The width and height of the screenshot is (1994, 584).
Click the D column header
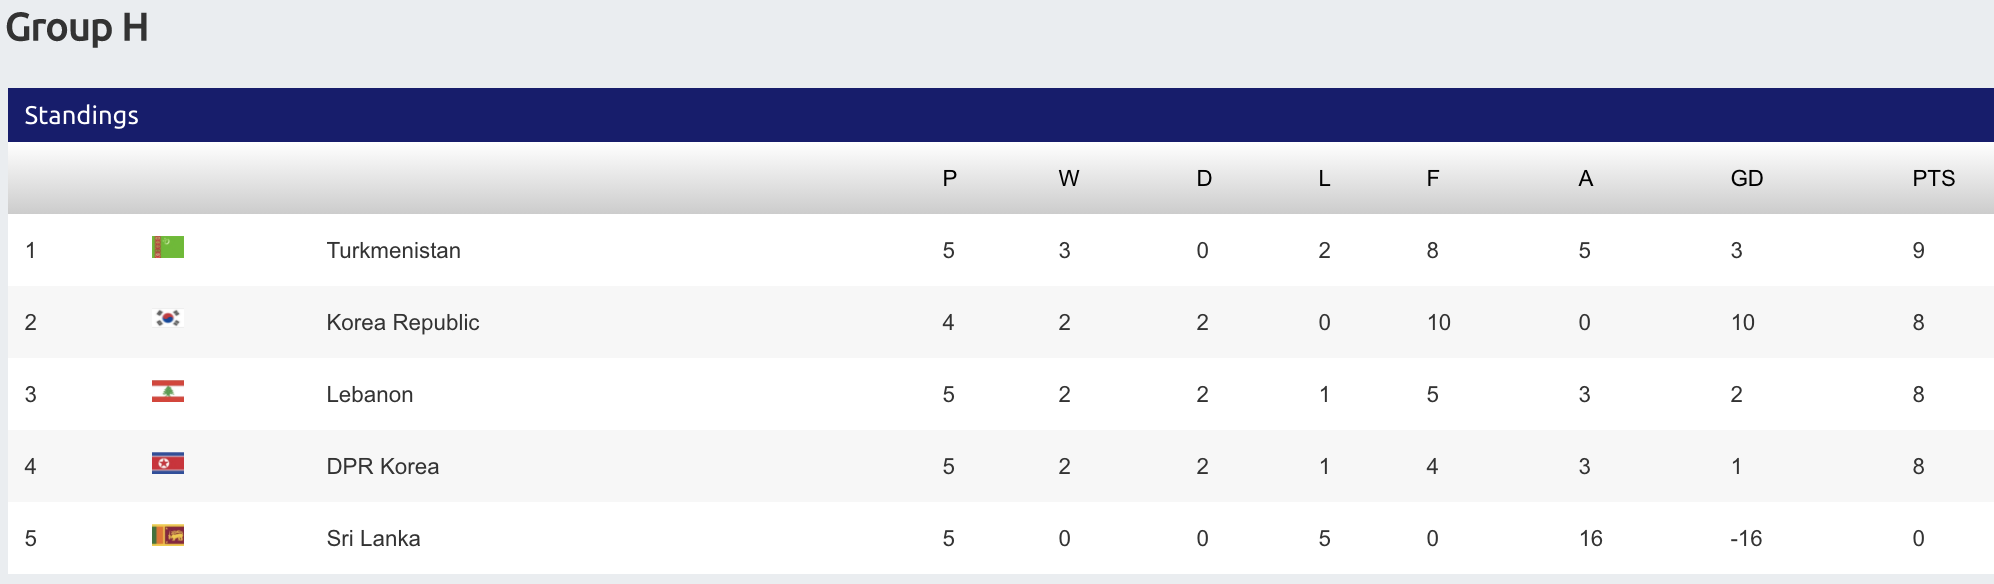pyautogui.click(x=1204, y=178)
